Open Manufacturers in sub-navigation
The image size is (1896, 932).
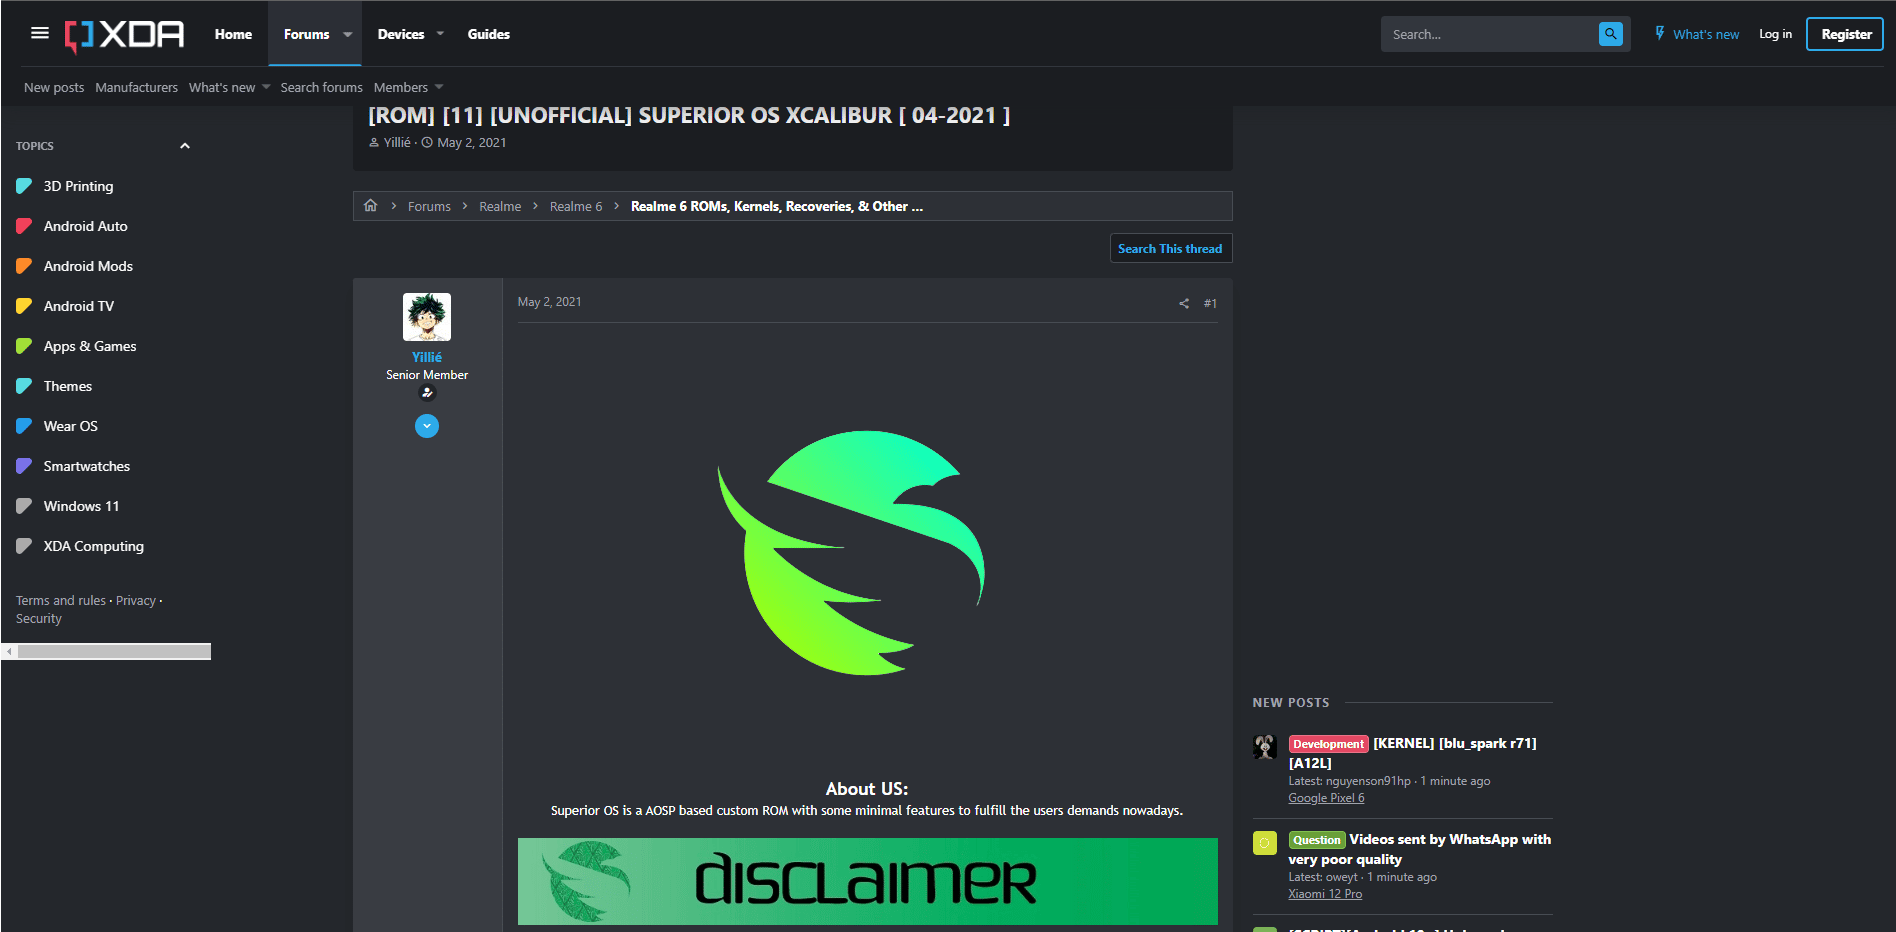click(136, 87)
